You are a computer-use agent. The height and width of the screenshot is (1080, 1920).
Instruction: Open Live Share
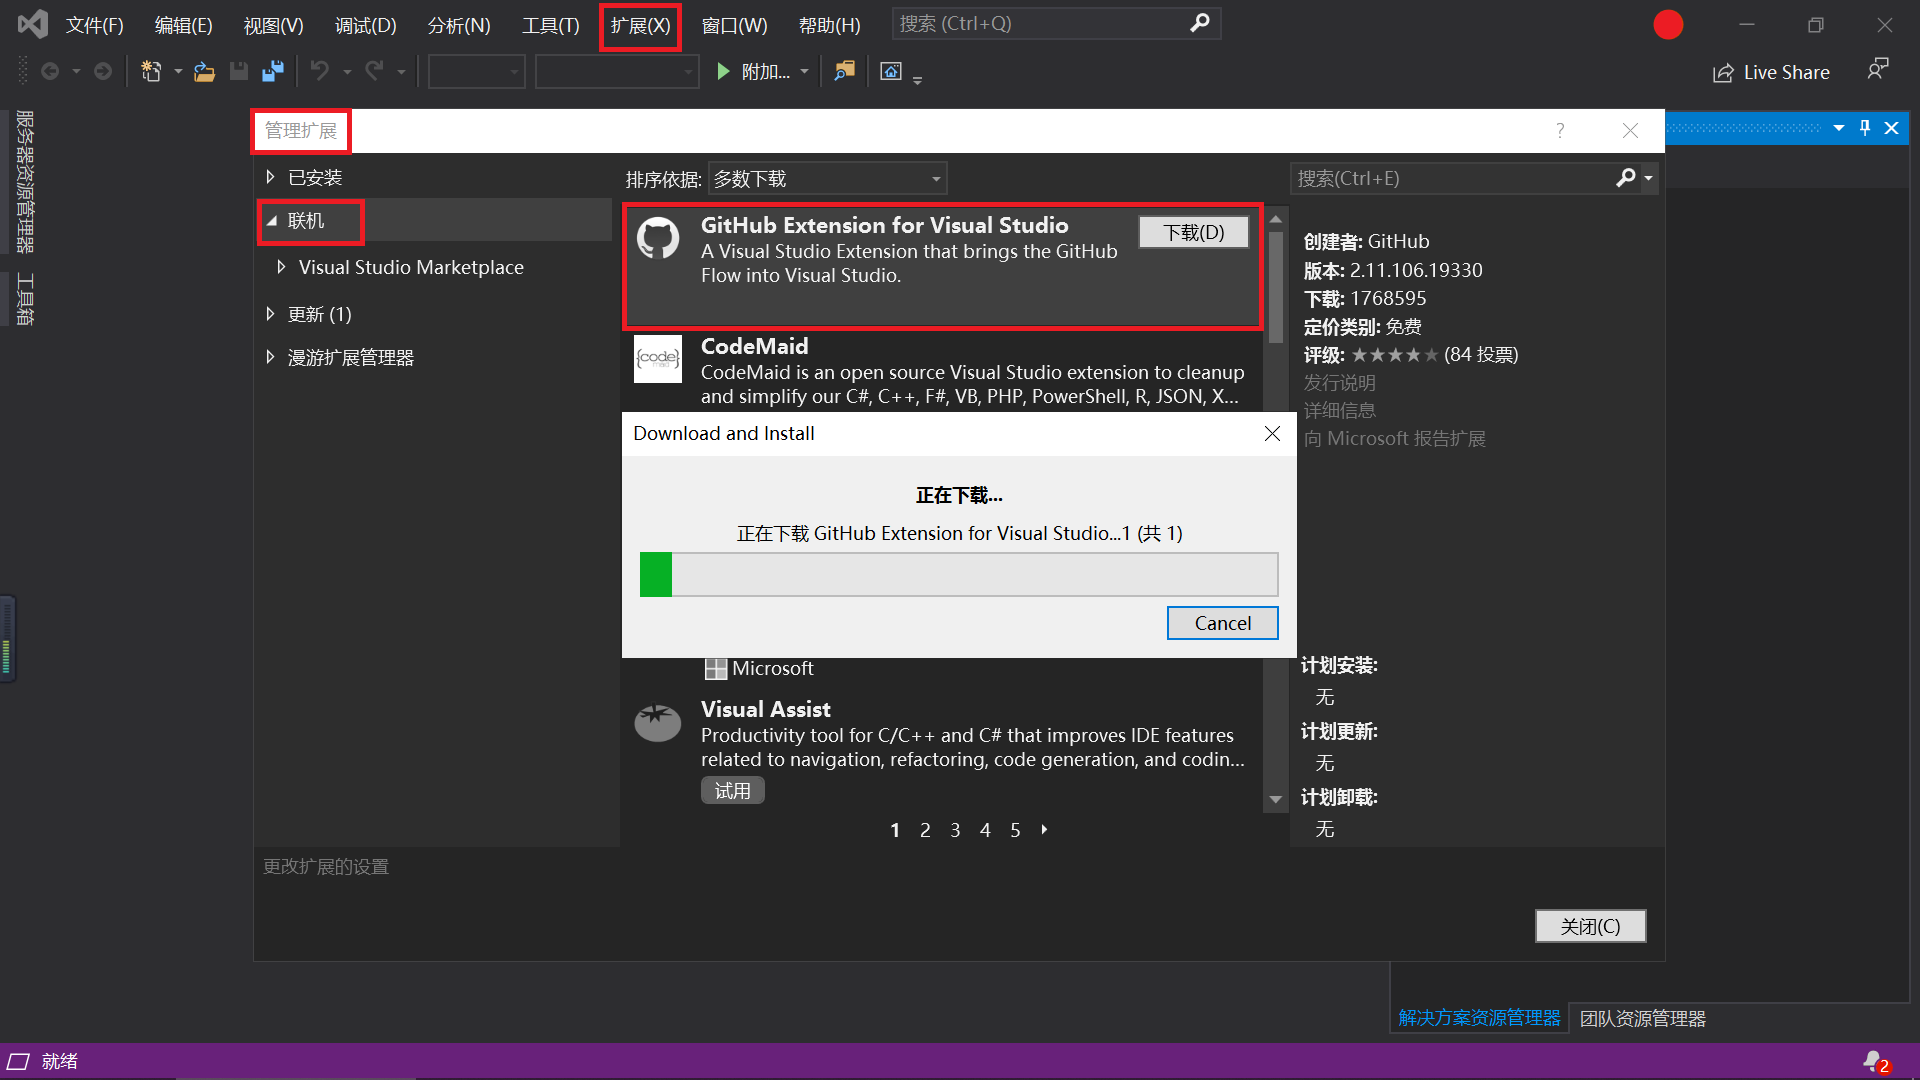[x=1772, y=72]
